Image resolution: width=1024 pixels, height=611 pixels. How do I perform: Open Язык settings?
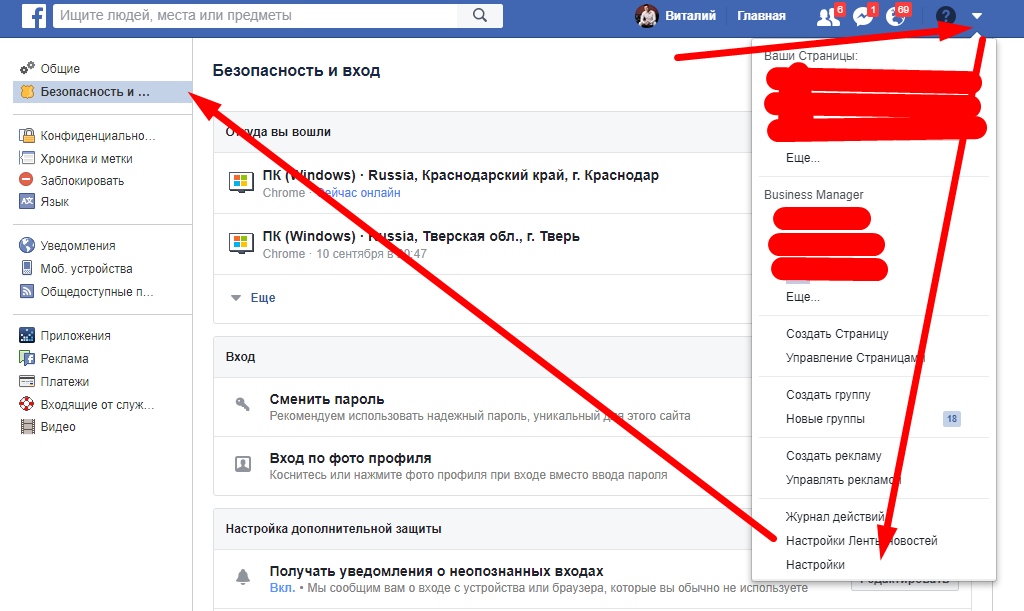[x=55, y=202]
